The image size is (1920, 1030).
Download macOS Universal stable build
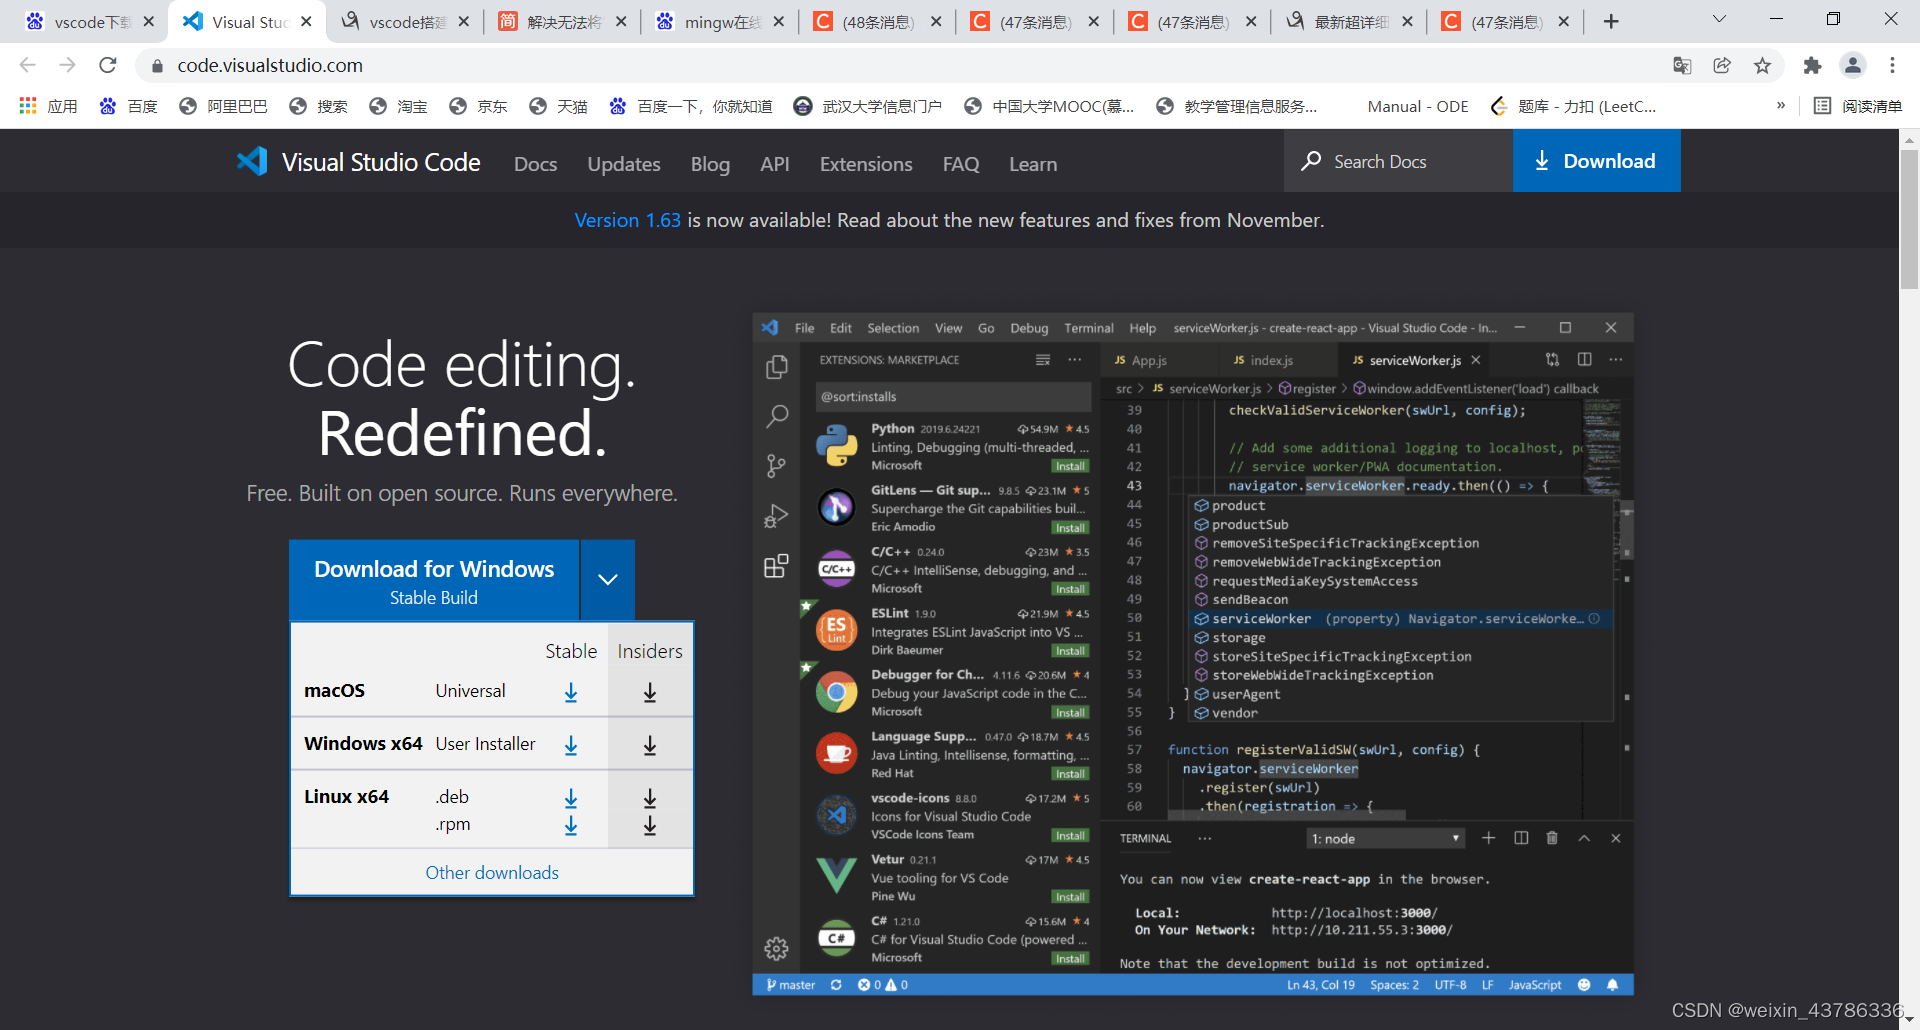pos(571,692)
